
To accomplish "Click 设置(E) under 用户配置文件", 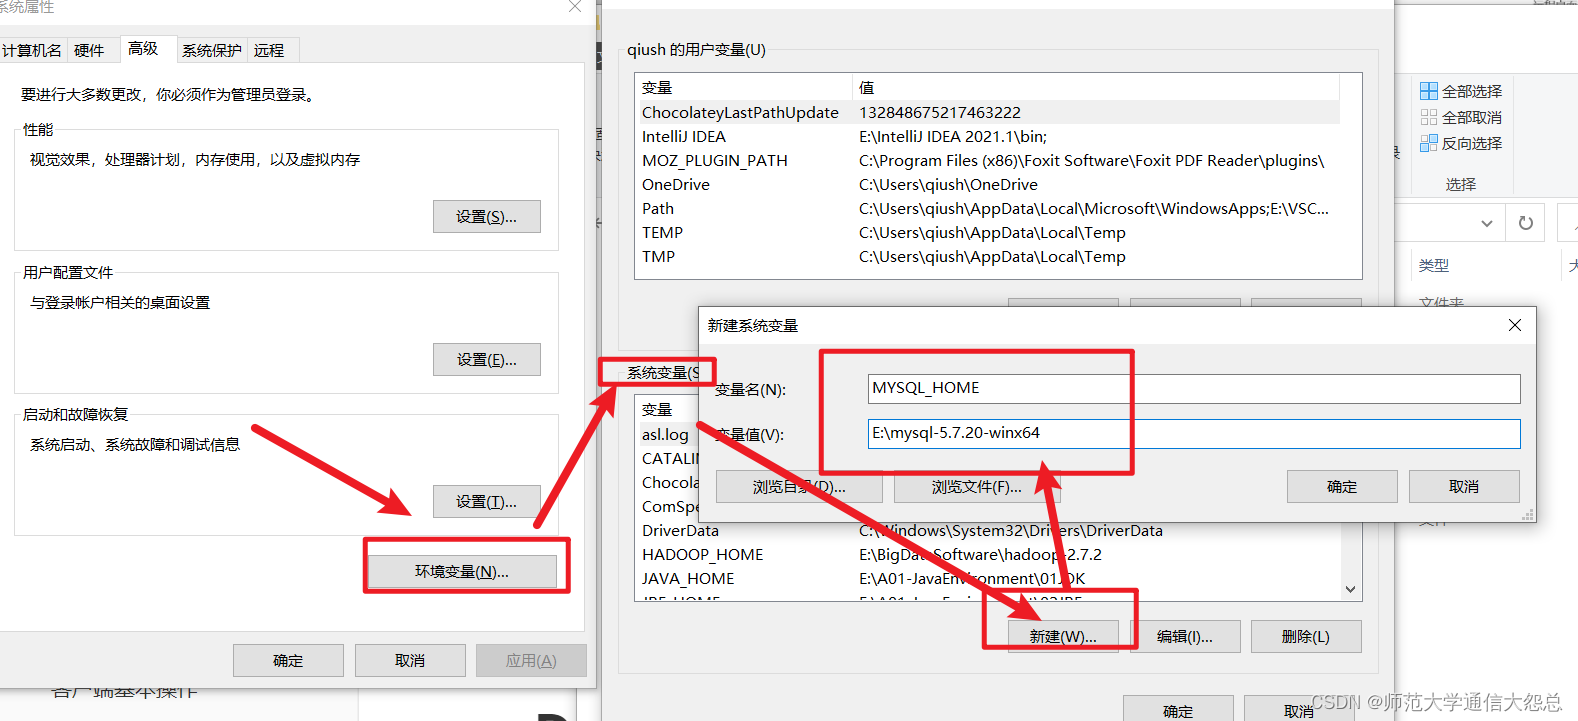I will coord(487,360).
